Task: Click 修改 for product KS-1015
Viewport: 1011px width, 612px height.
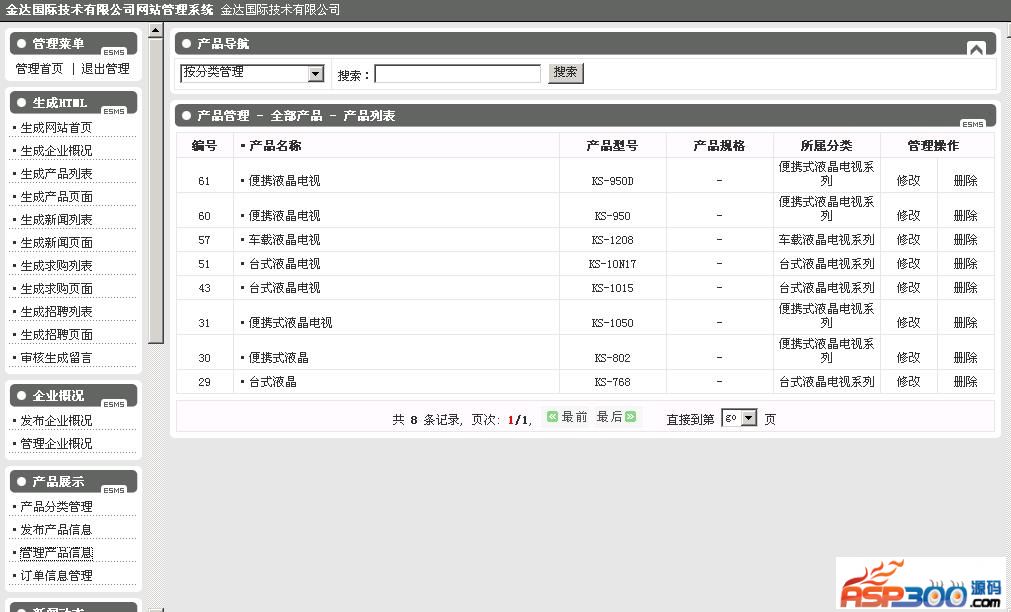Action: pyautogui.click(x=908, y=288)
